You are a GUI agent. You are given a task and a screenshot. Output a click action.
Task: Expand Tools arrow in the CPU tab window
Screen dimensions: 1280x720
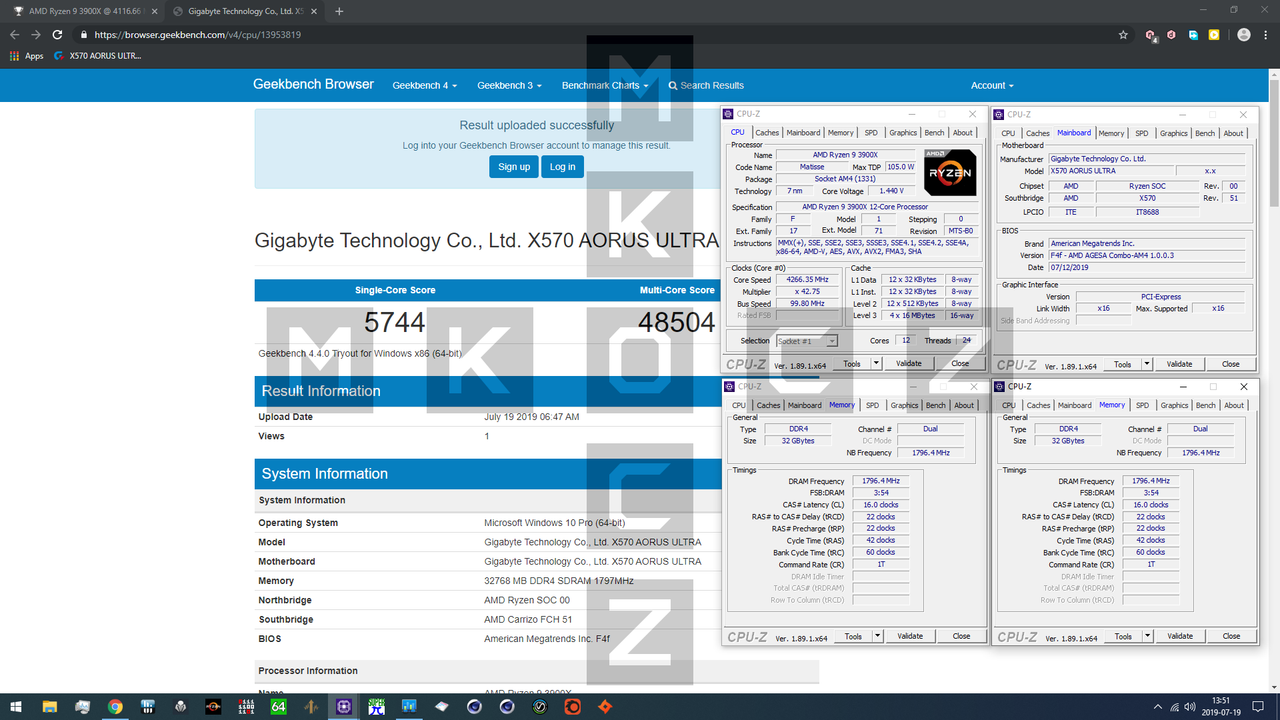(x=877, y=364)
